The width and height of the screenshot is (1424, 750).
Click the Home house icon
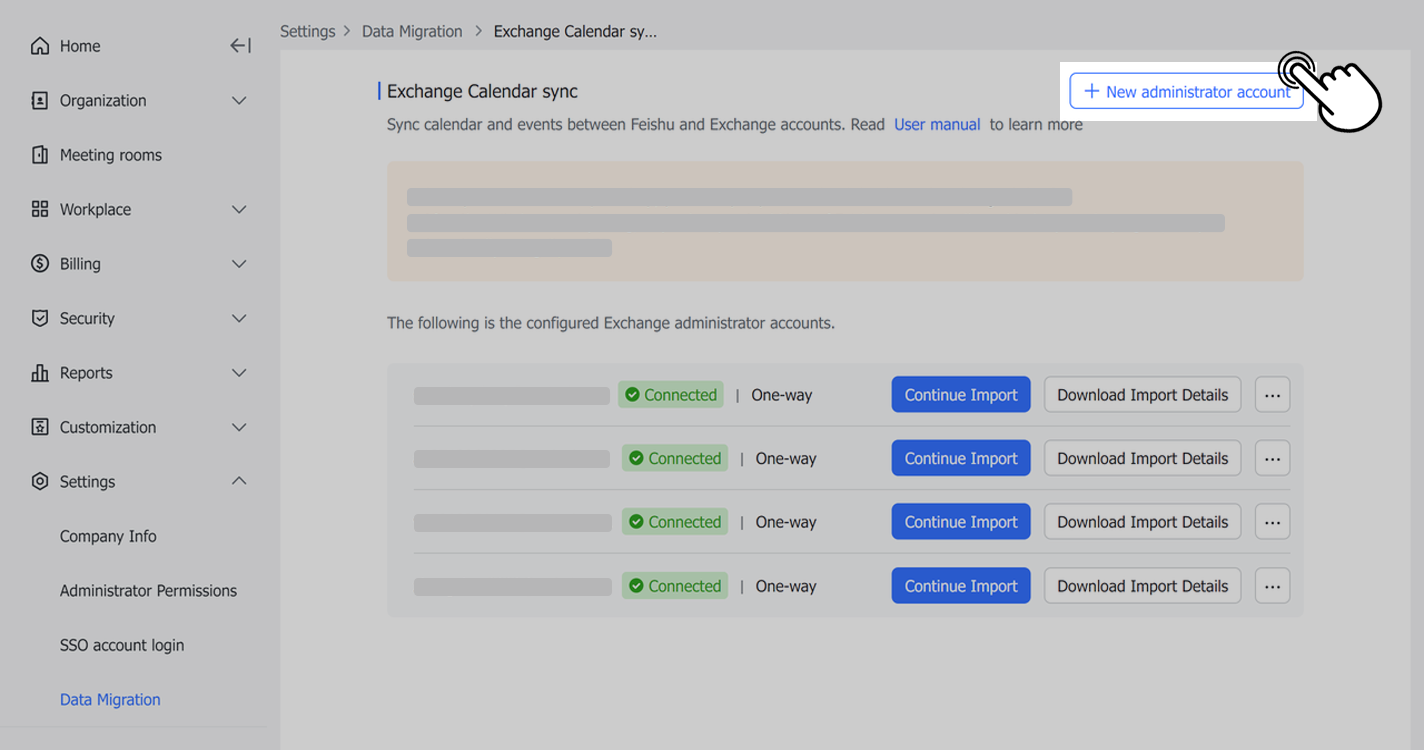40,46
